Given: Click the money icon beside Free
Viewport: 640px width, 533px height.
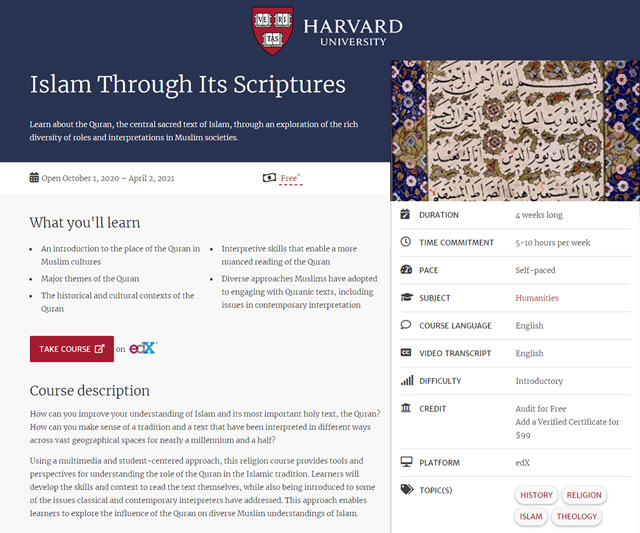Looking at the screenshot, I should 268,178.
